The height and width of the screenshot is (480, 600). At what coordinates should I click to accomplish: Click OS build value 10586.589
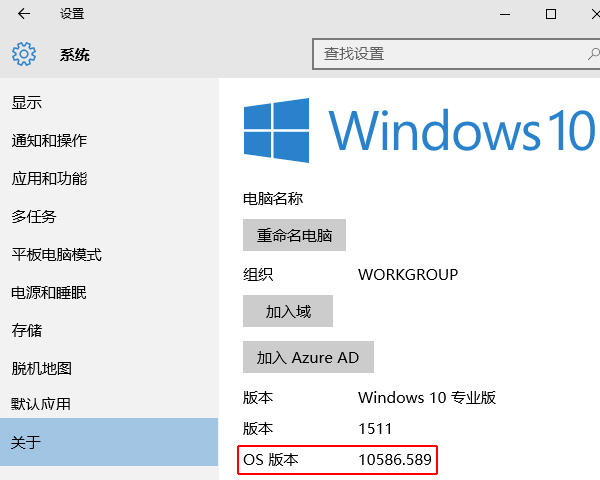[x=395, y=459]
